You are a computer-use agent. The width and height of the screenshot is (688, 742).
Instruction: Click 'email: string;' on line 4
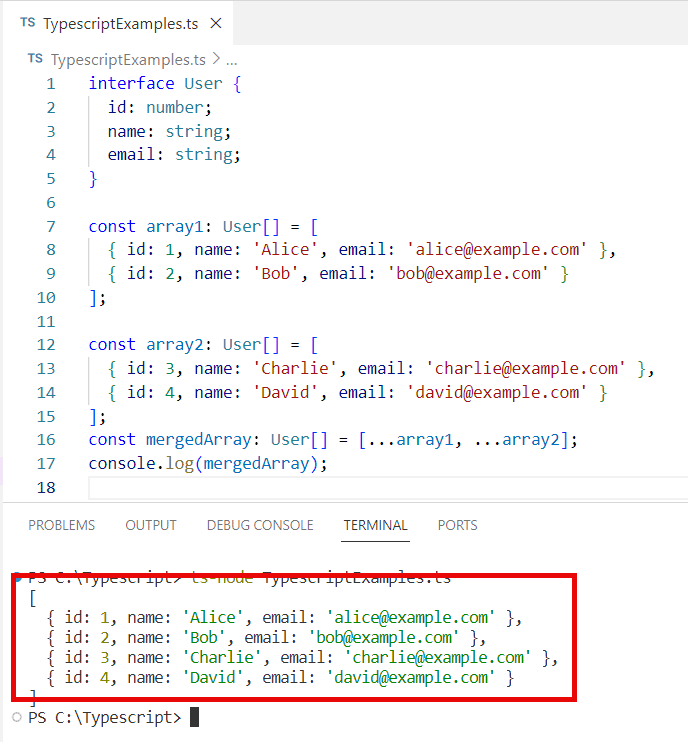(174, 155)
